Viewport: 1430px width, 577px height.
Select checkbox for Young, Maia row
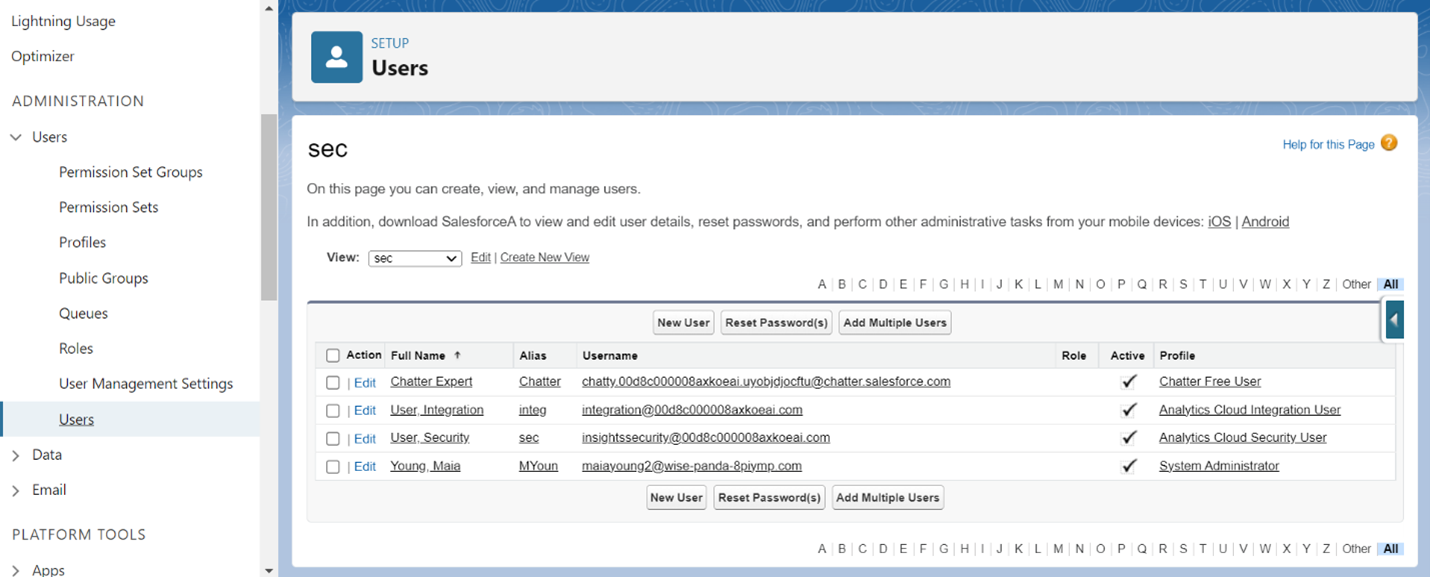[333, 466]
